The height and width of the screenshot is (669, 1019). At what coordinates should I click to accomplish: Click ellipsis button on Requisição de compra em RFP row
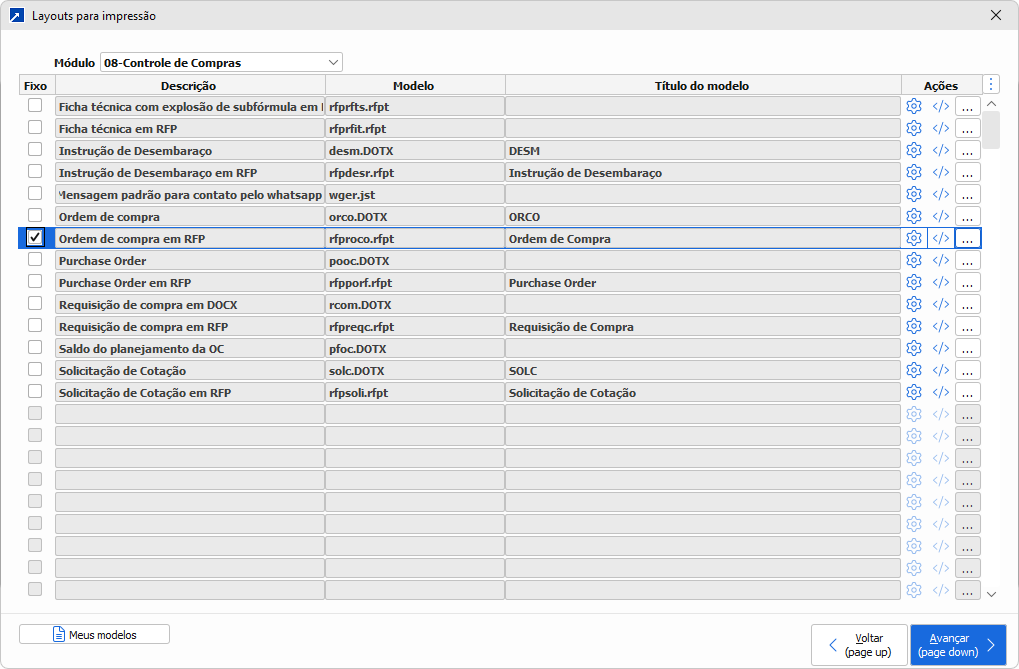coord(967,326)
